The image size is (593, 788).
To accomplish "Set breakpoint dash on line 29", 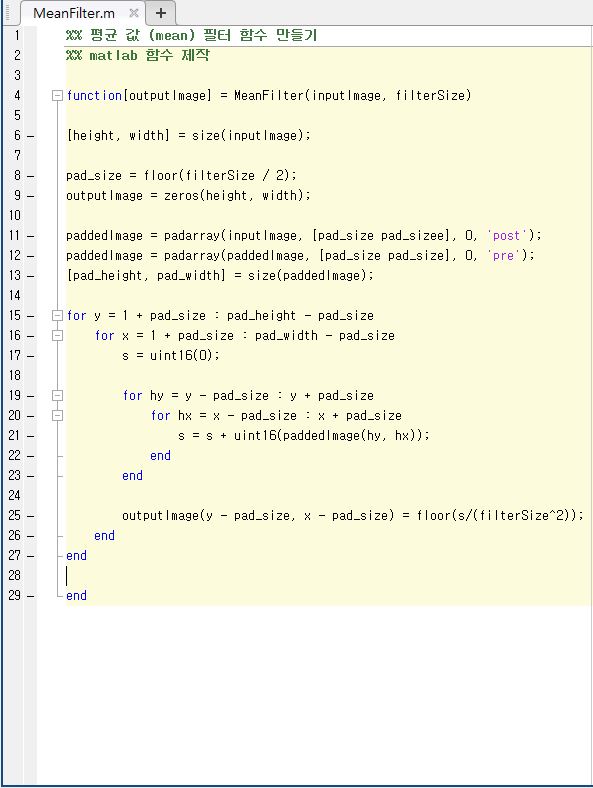I will (31, 596).
